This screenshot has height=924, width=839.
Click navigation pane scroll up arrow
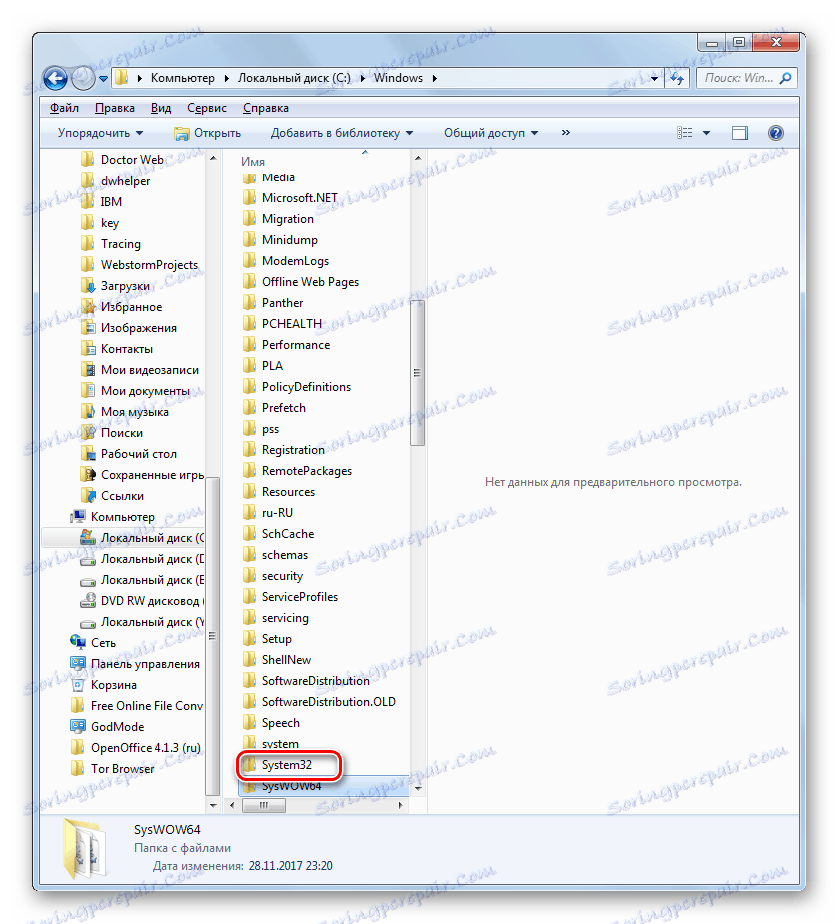click(213, 158)
